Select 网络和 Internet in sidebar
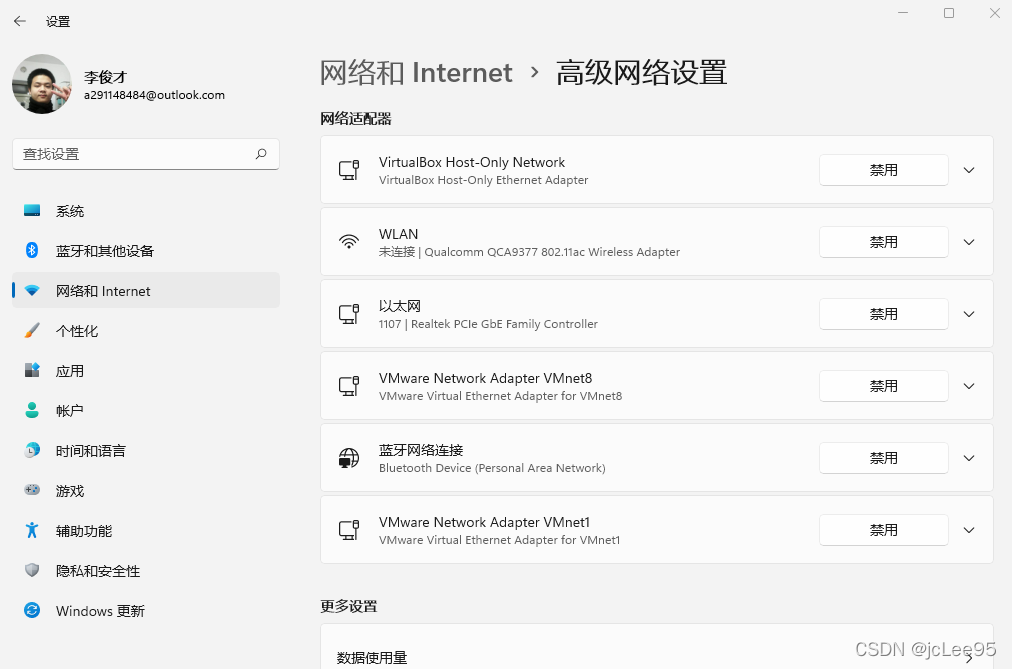The image size is (1012, 669). (146, 291)
